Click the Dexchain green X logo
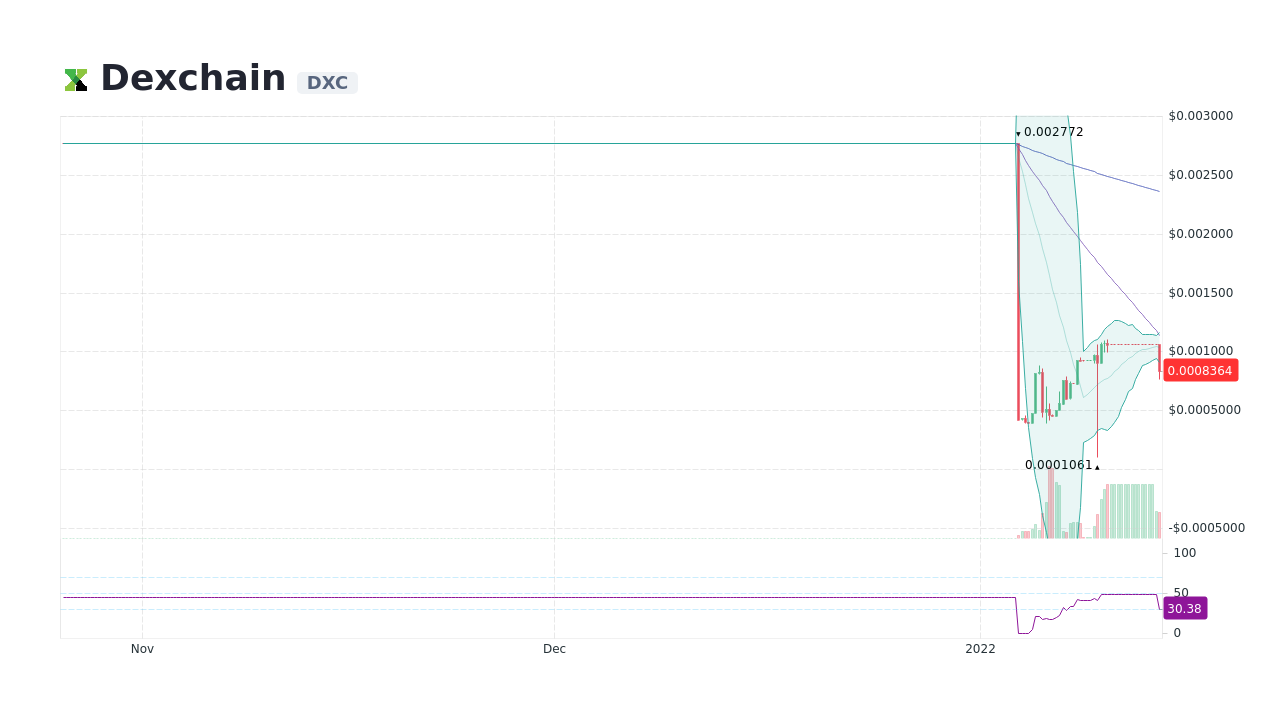This screenshot has height=720, width=1280. tap(75, 78)
